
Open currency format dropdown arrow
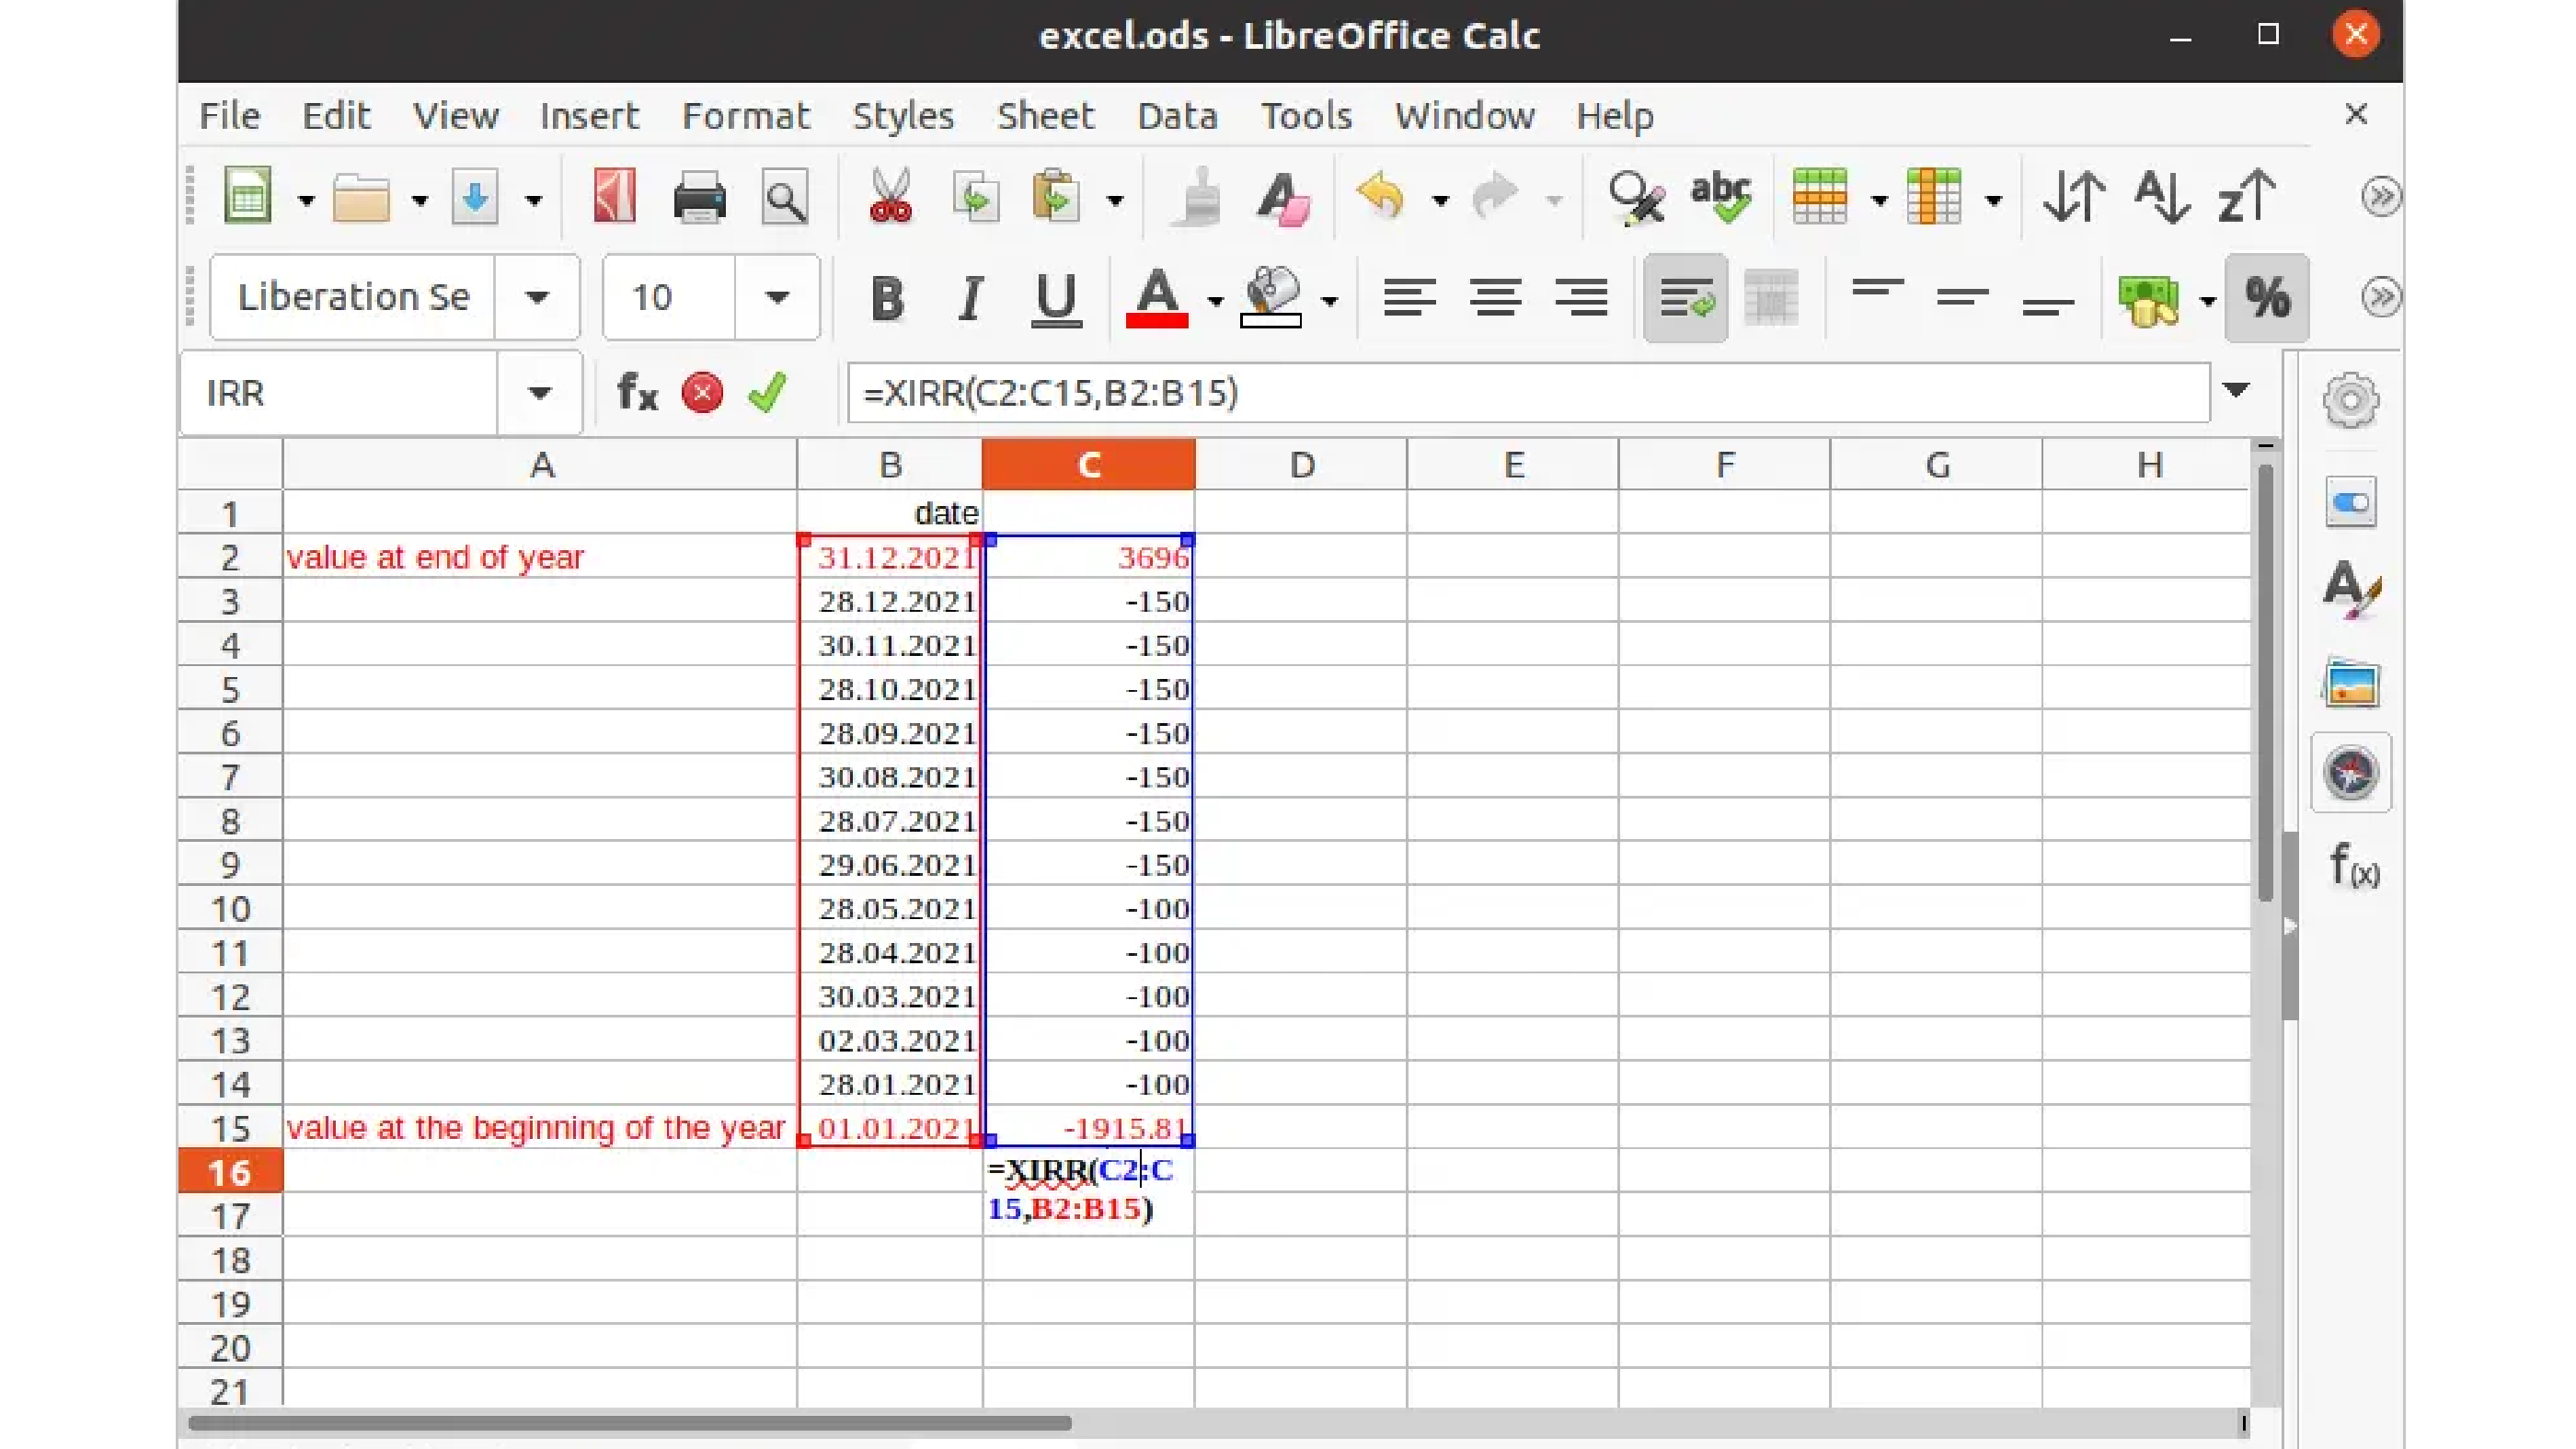point(2208,300)
